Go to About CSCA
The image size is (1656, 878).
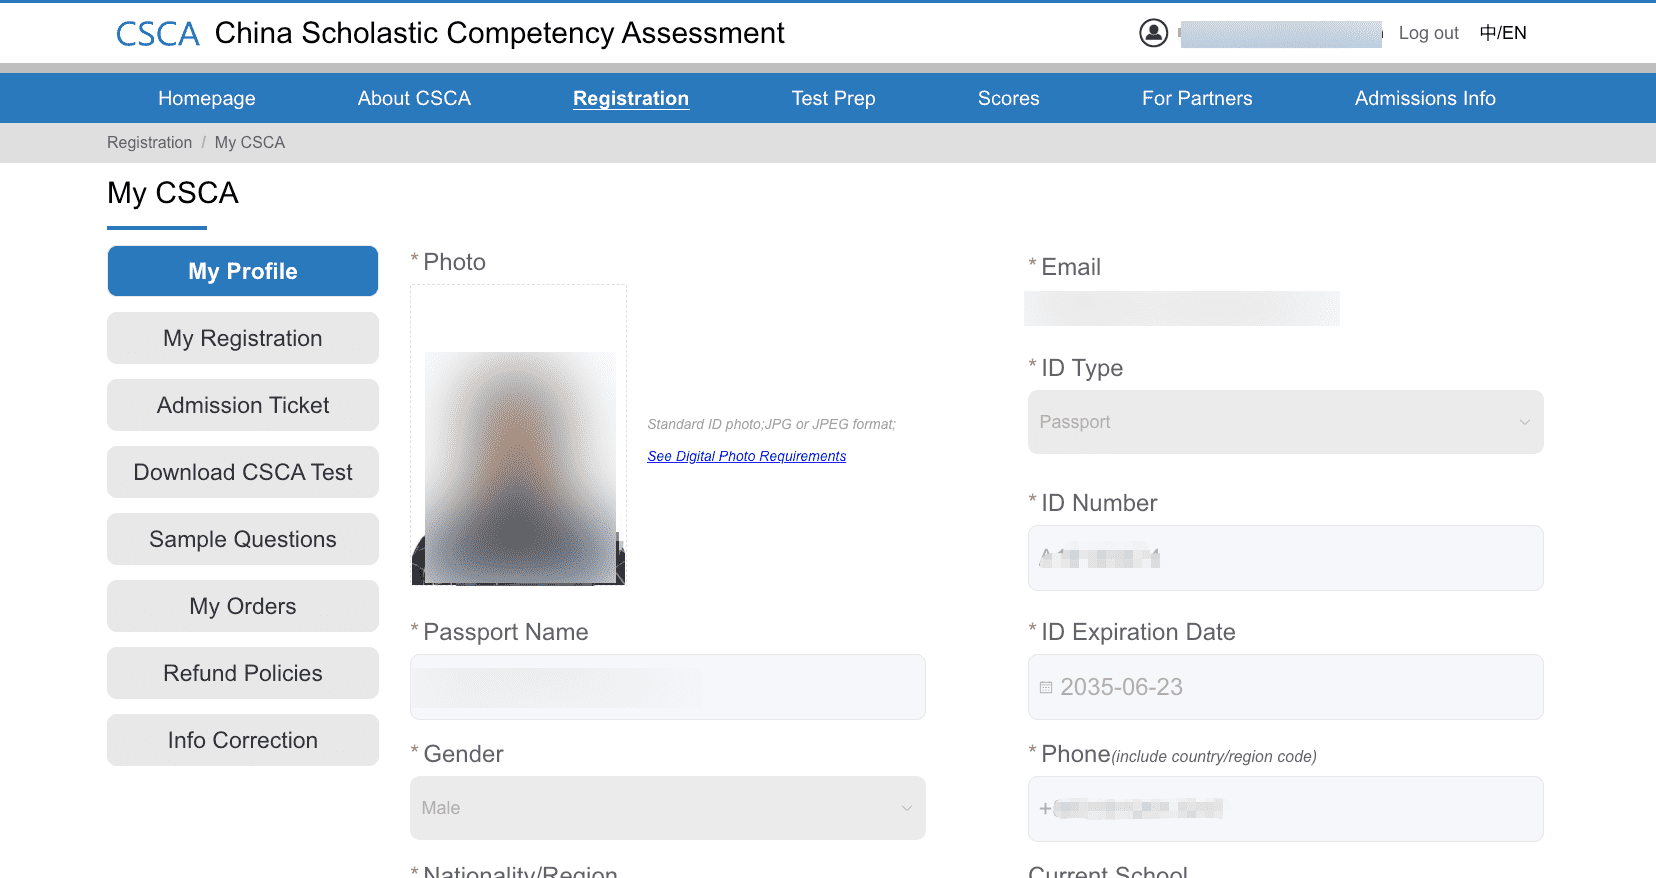click(414, 98)
